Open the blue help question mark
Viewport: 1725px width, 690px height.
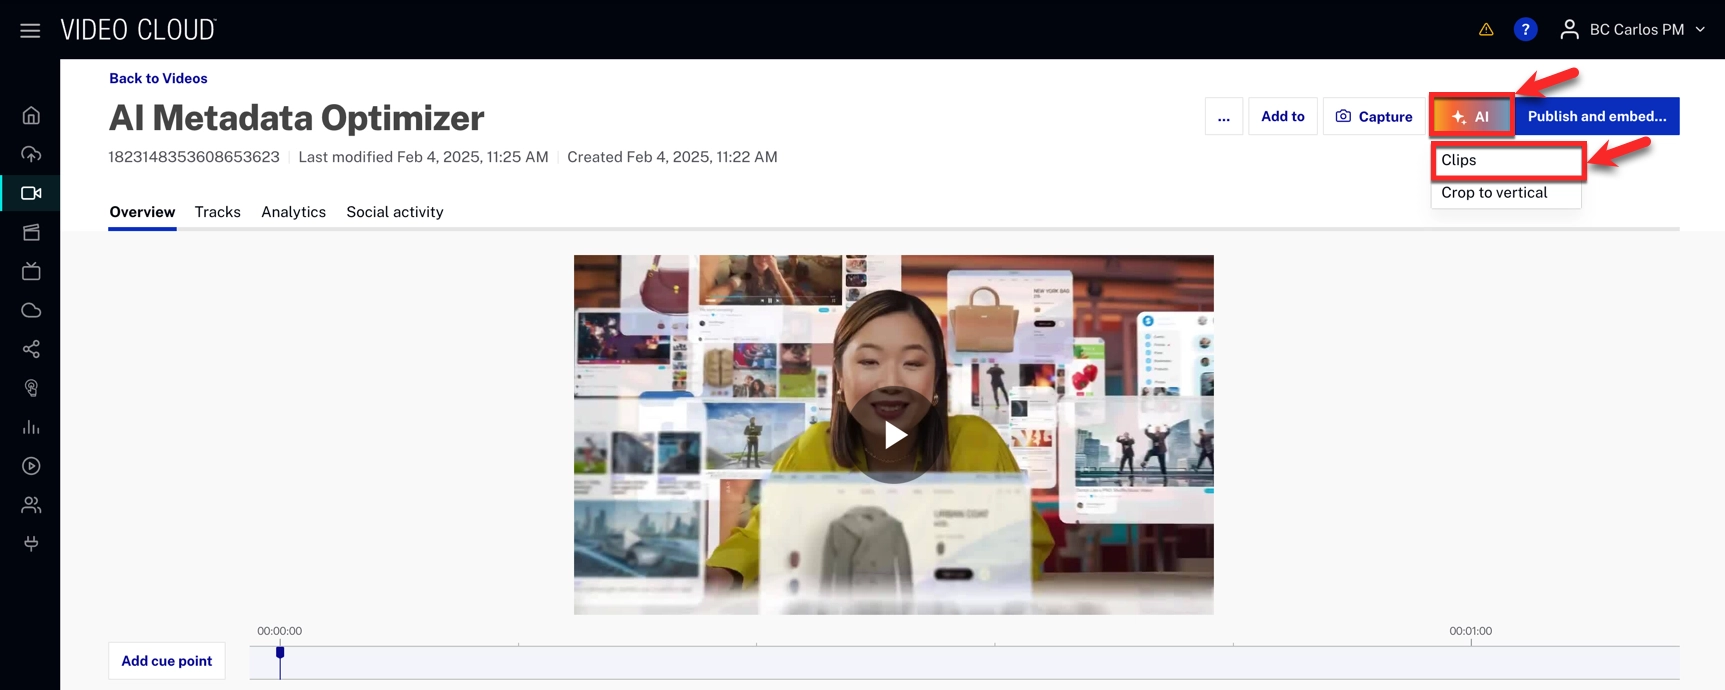pos(1525,29)
